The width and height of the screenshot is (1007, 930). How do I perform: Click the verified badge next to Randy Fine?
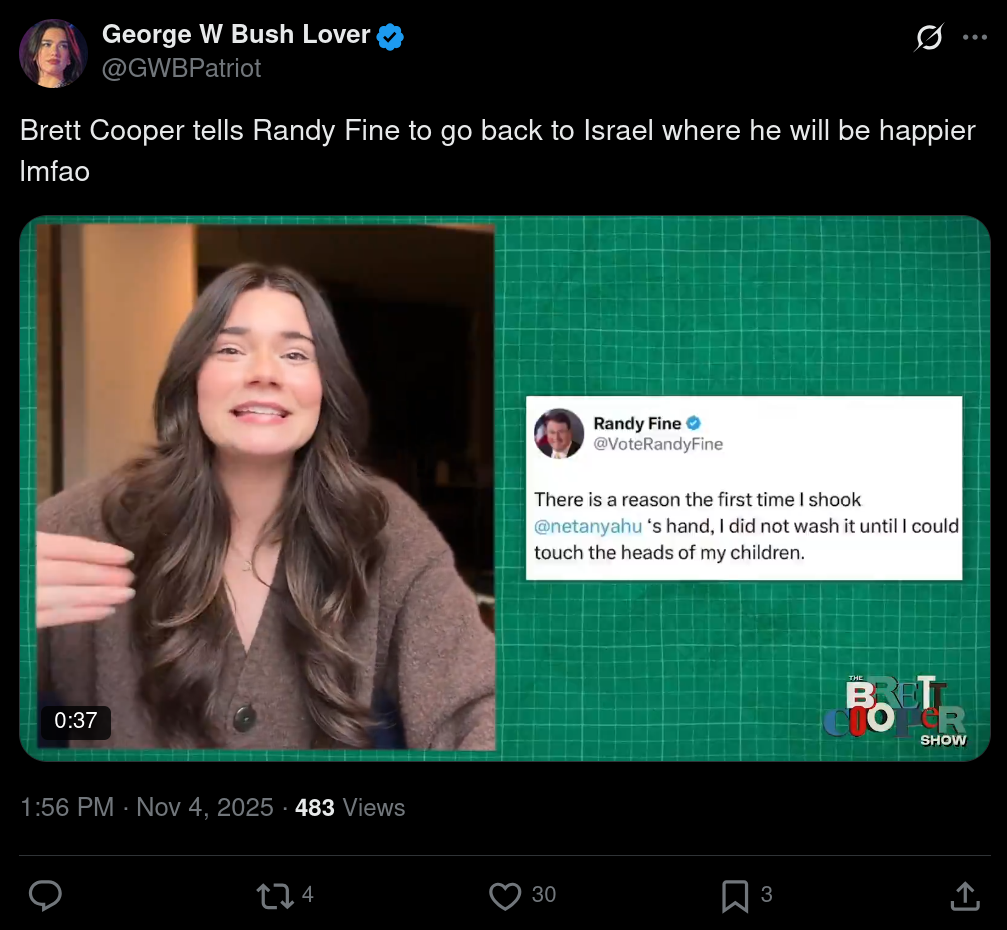pos(693,424)
